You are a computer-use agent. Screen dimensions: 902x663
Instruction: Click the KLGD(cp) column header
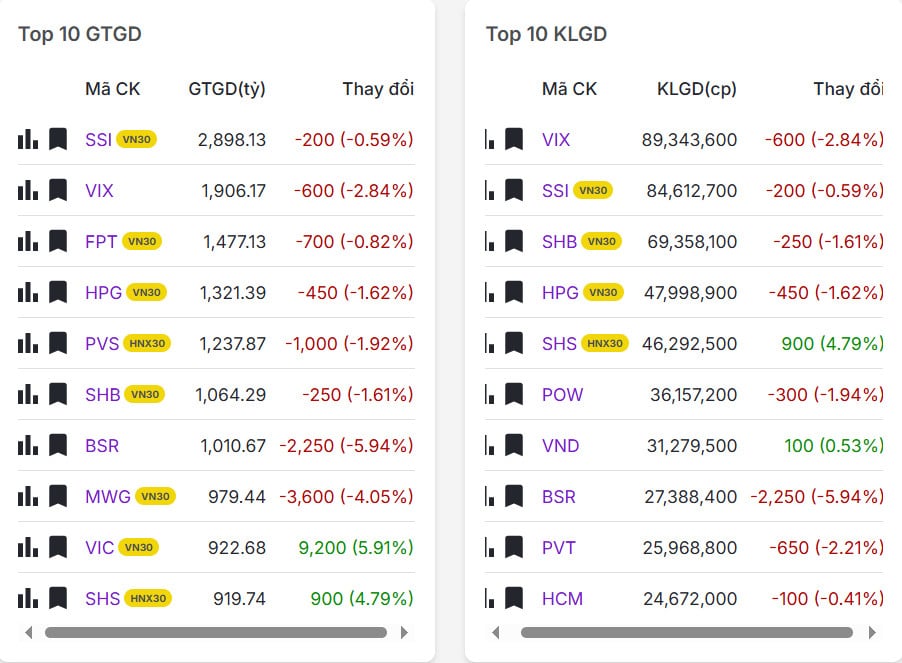pyautogui.click(x=696, y=89)
